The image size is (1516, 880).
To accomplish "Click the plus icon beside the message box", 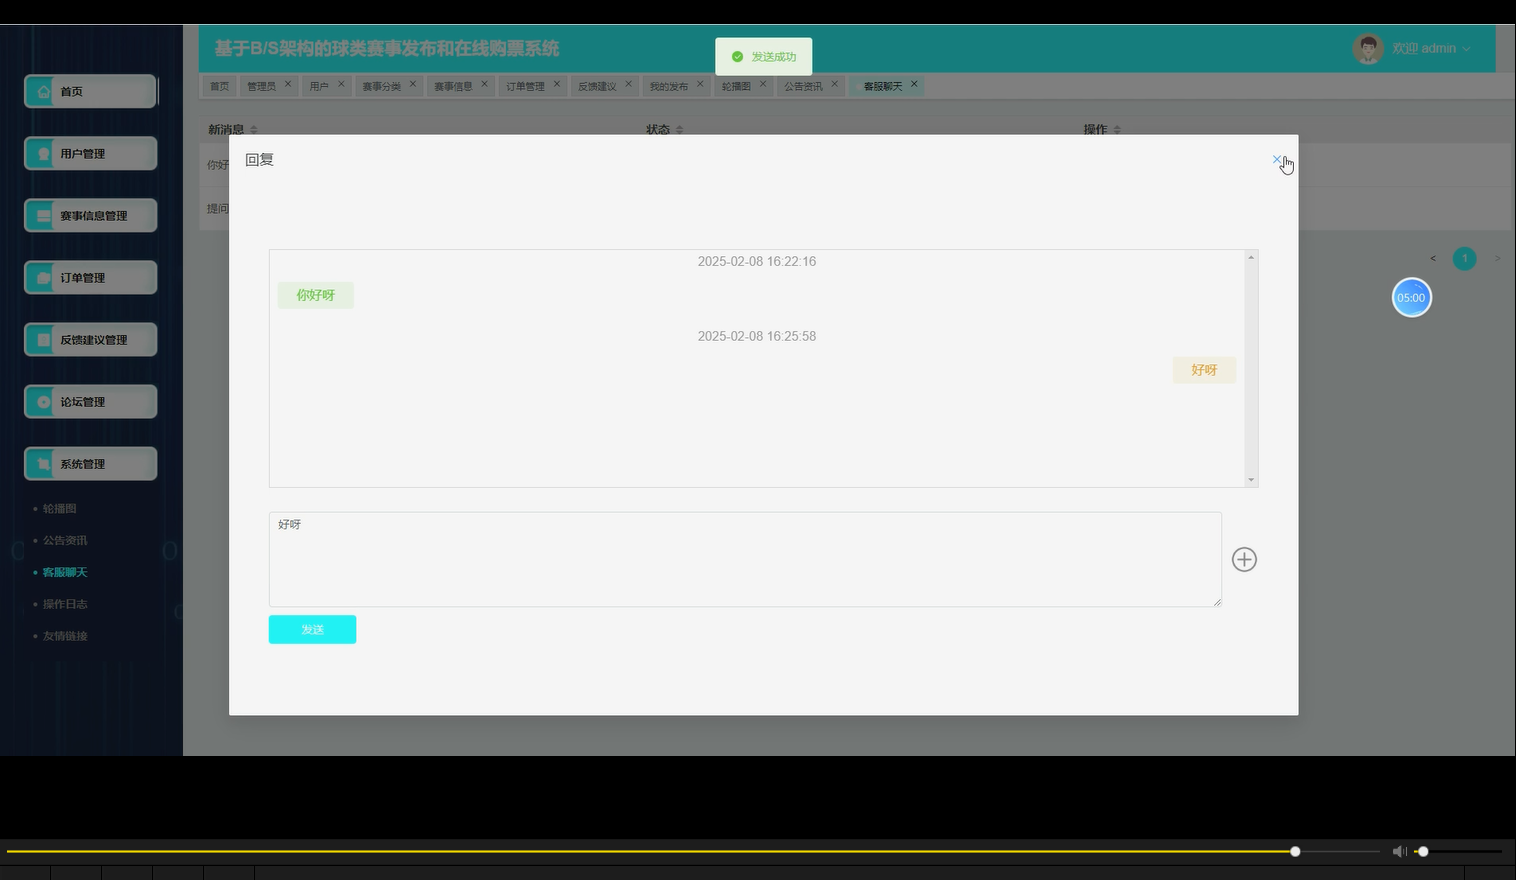I will click(x=1244, y=559).
